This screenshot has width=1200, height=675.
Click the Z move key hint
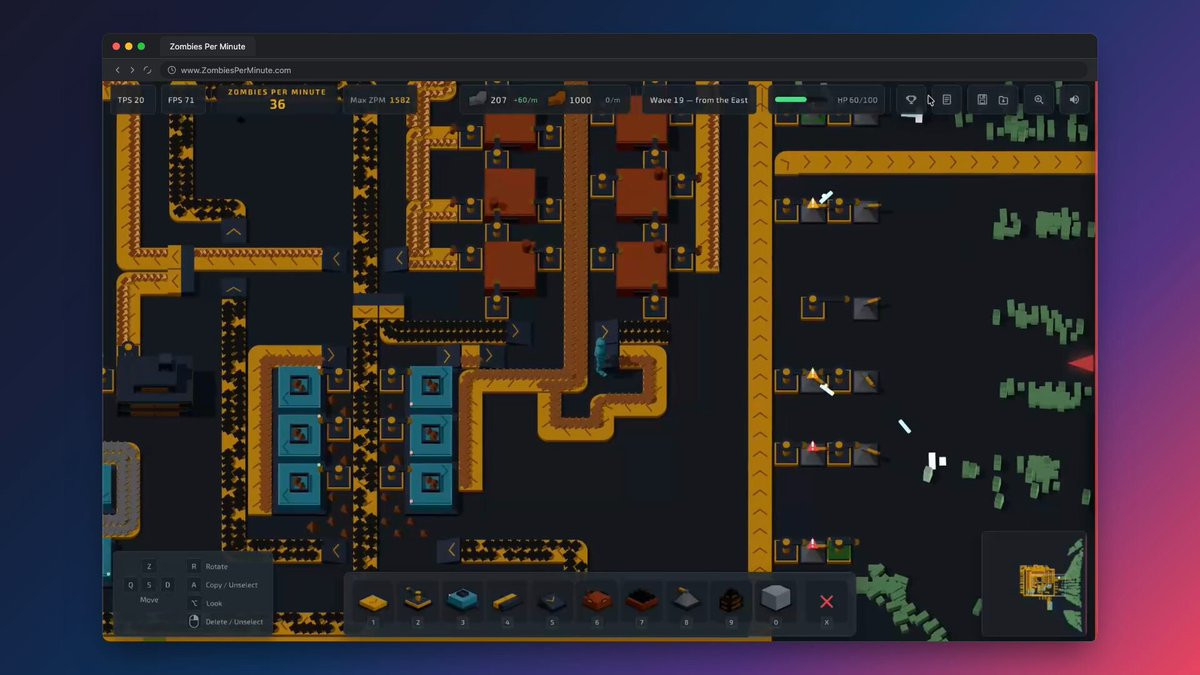point(149,566)
